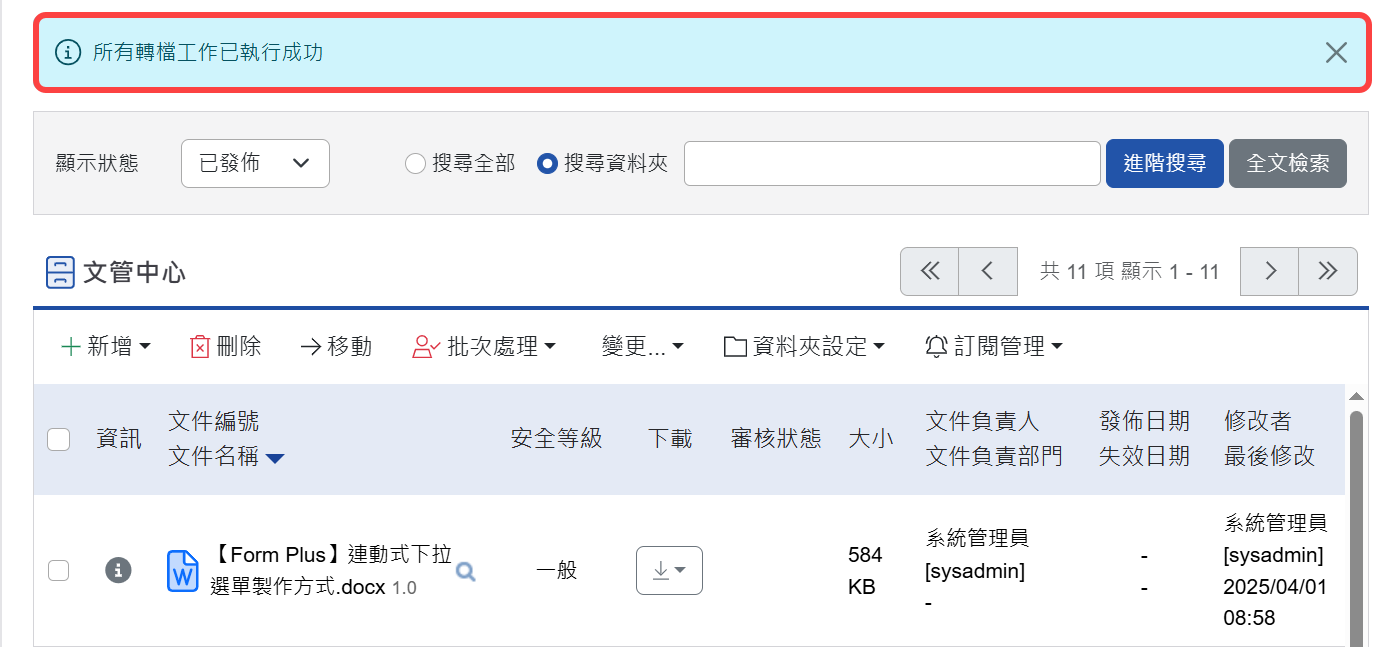Viewport: 1400px width, 647px height.
Task: Click the 發佈日期 column header
Action: [1145, 421]
